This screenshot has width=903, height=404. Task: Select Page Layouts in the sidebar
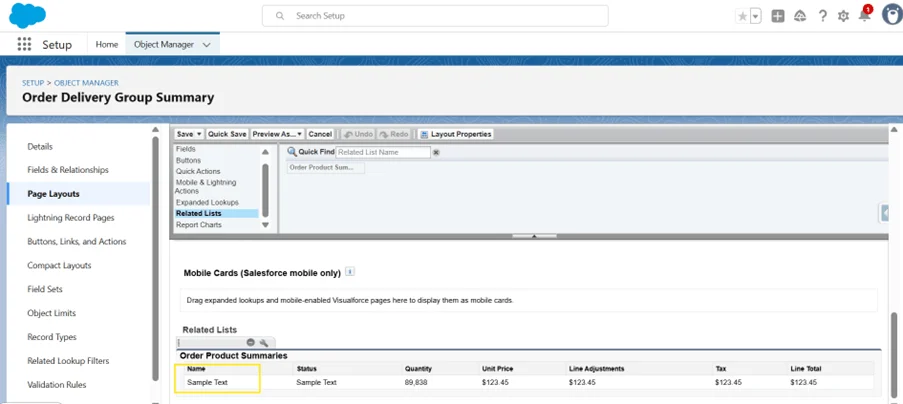tap(54, 194)
